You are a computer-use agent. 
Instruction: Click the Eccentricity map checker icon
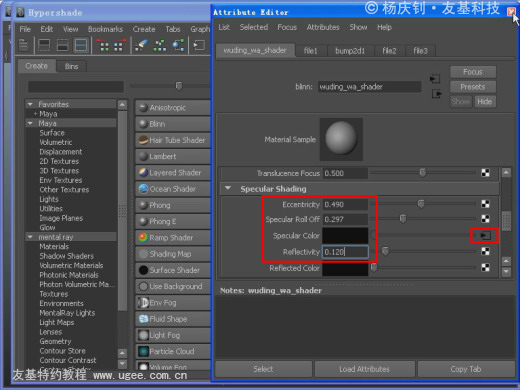(485, 204)
